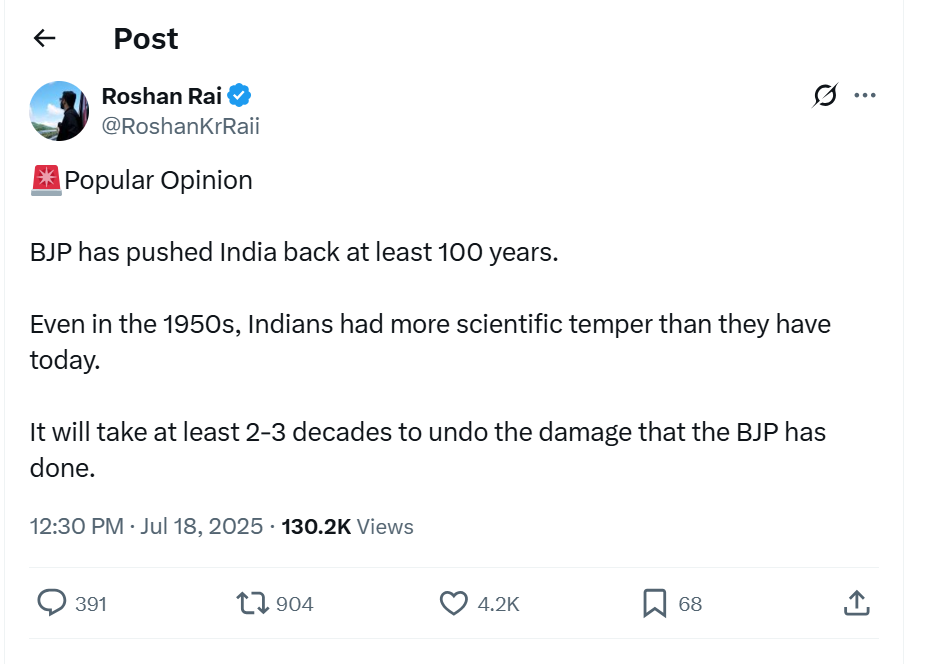Click the 904 reposts count

[x=294, y=604]
